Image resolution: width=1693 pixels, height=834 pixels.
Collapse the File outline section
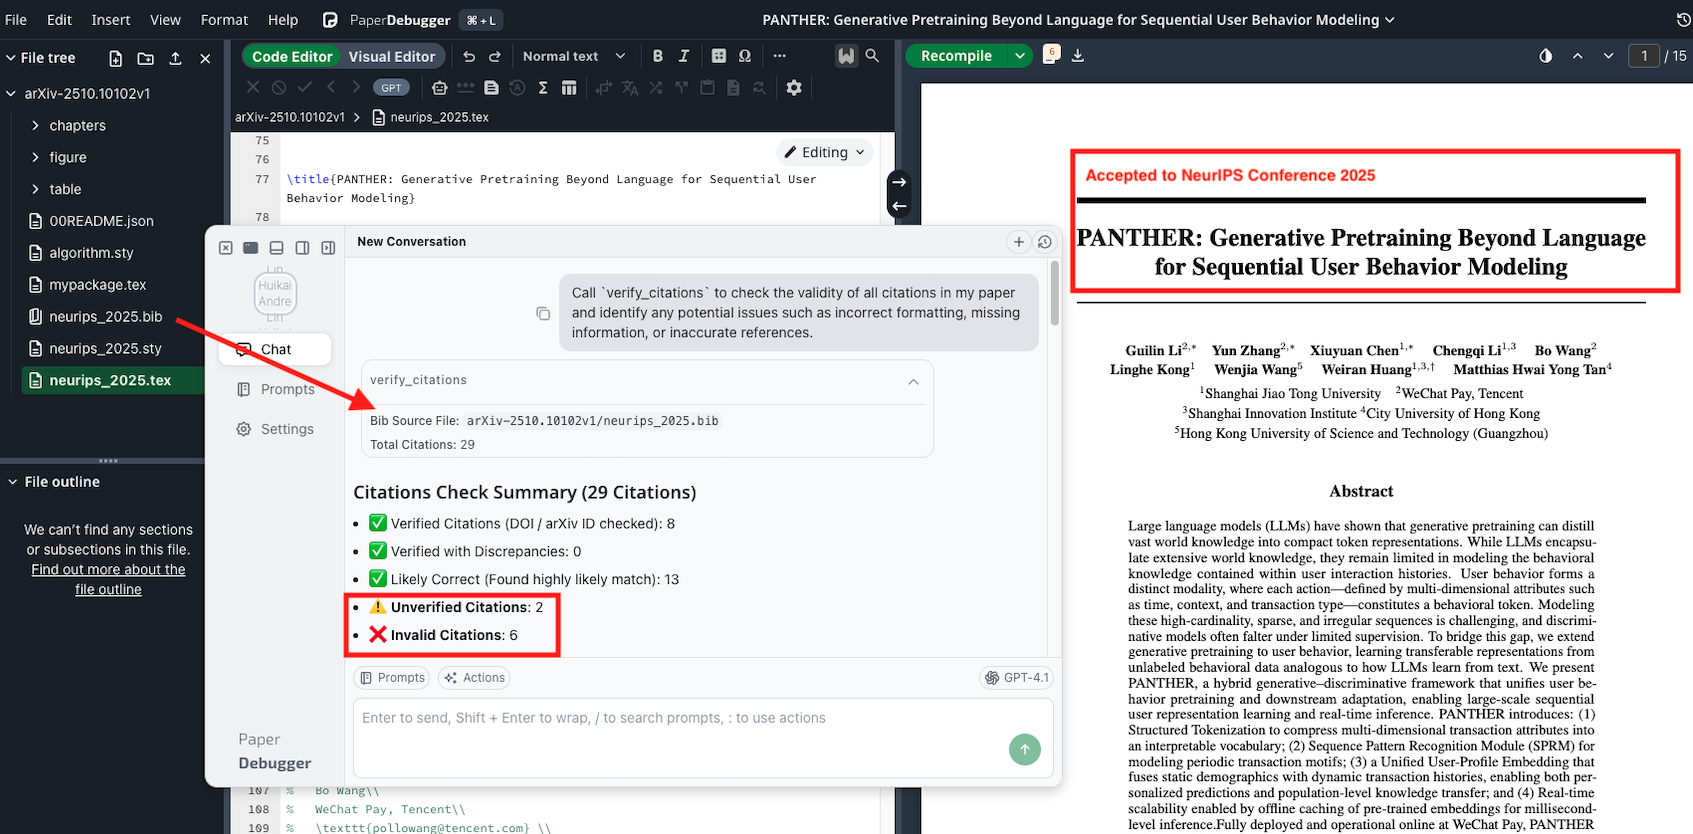(12, 482)
